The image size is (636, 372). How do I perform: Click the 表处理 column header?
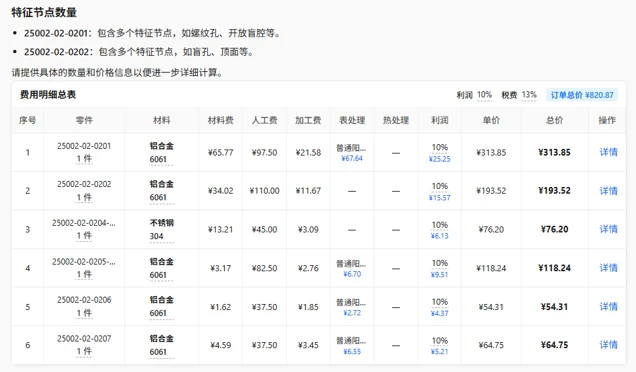click(352, 120)
